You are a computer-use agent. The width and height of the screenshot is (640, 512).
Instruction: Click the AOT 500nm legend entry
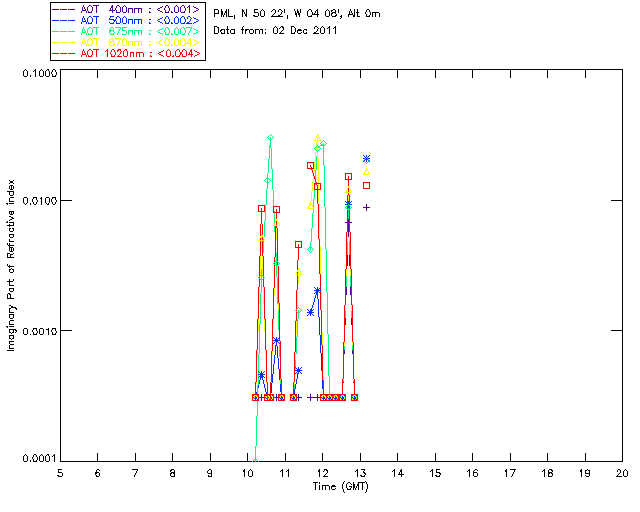pyautogui.click(x=128, y=20)
